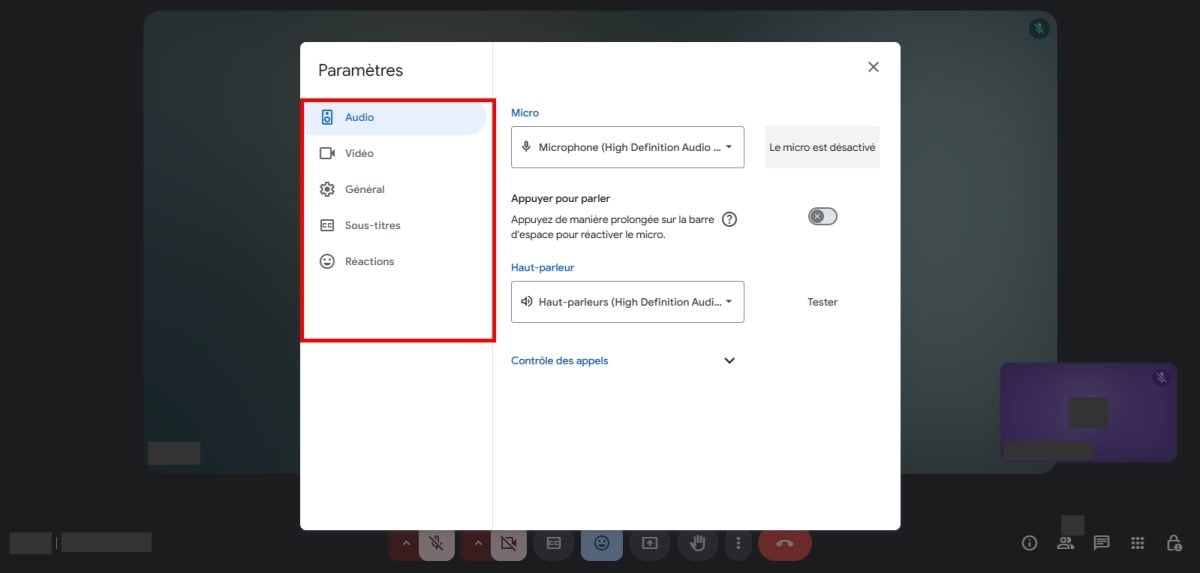This screenshot has height=573, width=1200.
Task: Unmute the microphone in the bottom bar
Action: (x=436, y=543)
